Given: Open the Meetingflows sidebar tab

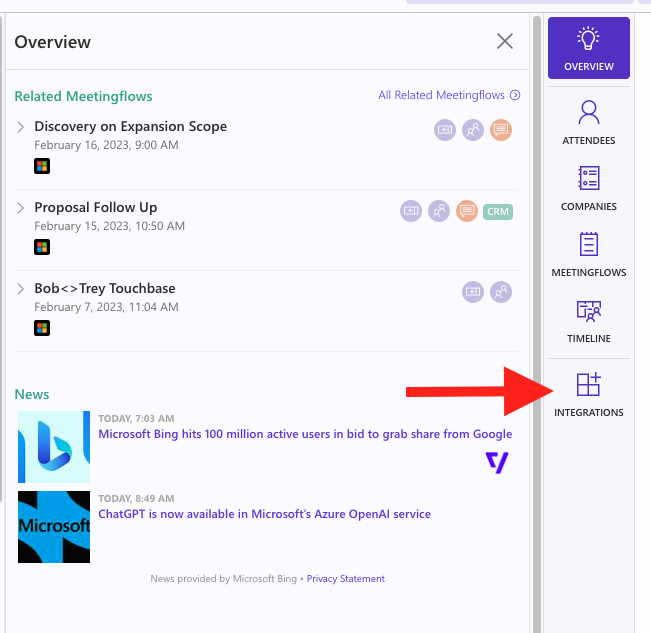Looking at the screenshot, I should tap(588, 254).
